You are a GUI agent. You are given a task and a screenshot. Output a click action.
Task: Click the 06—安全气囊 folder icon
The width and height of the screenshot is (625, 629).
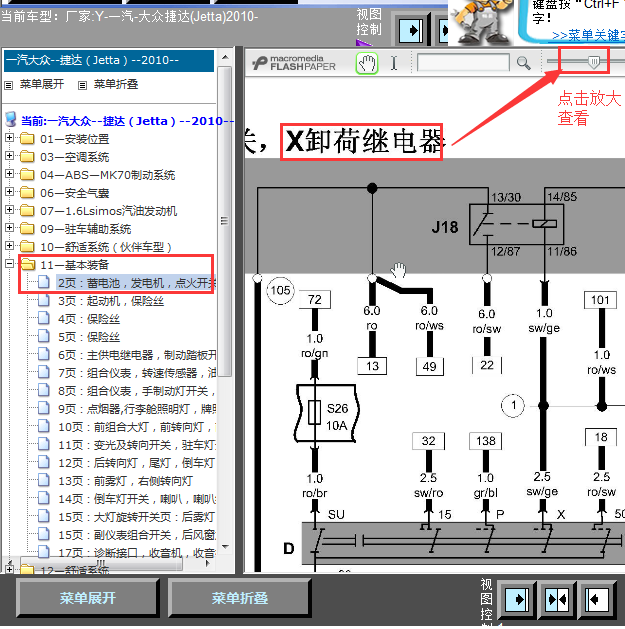pyautogui.click(x=27, y=193)
